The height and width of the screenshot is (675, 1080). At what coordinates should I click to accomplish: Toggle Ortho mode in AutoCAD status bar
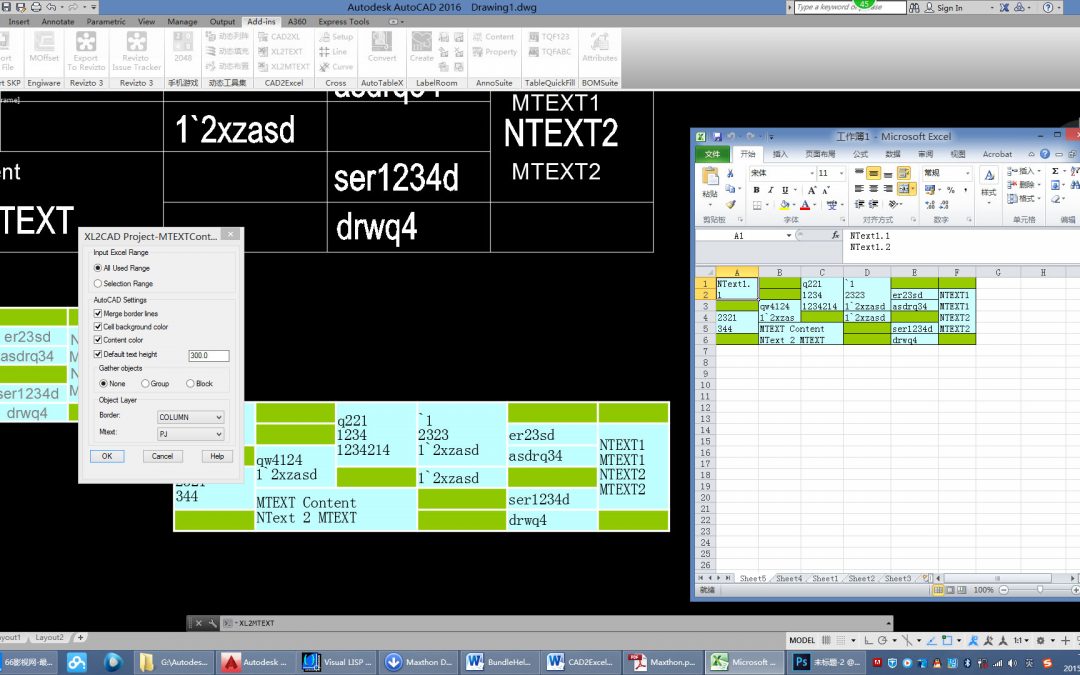pos(869,640)
